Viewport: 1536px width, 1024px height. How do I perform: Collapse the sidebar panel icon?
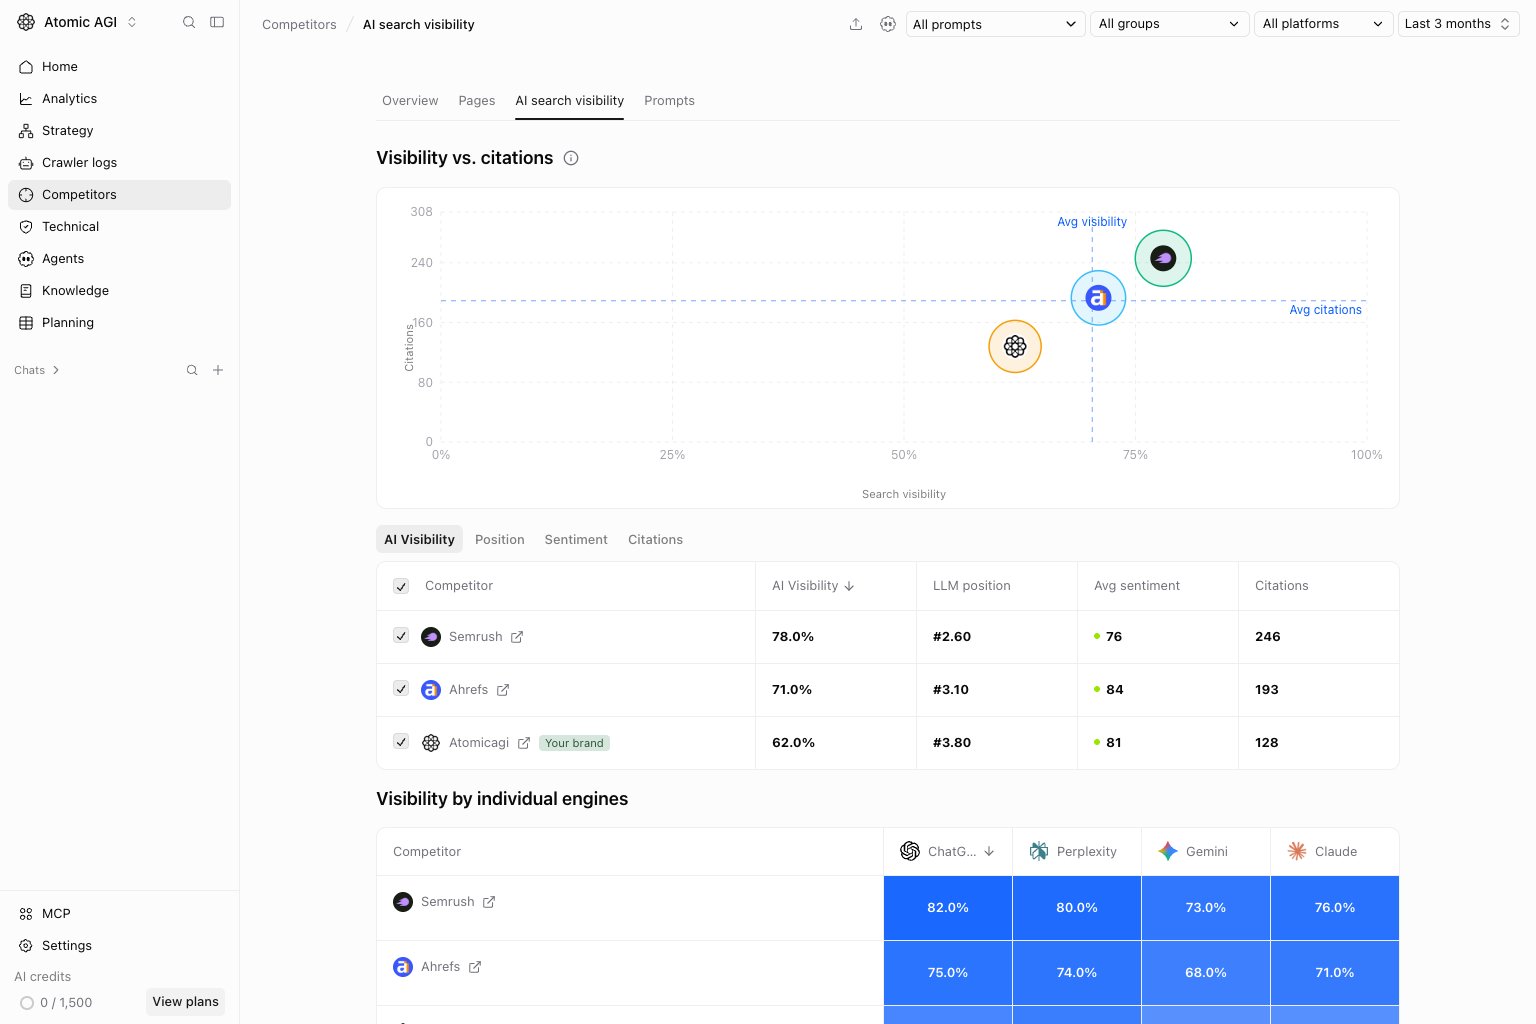click(x=217, y=22)
